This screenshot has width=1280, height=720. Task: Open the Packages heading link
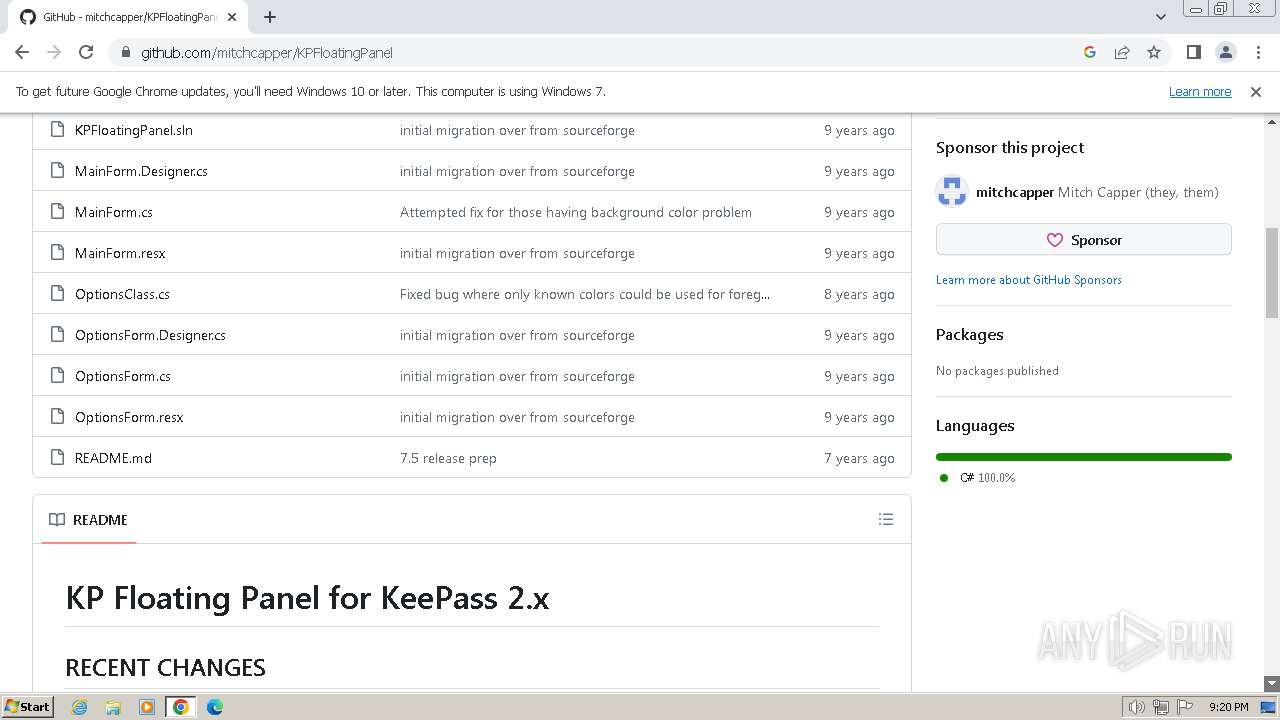(969, 335)
